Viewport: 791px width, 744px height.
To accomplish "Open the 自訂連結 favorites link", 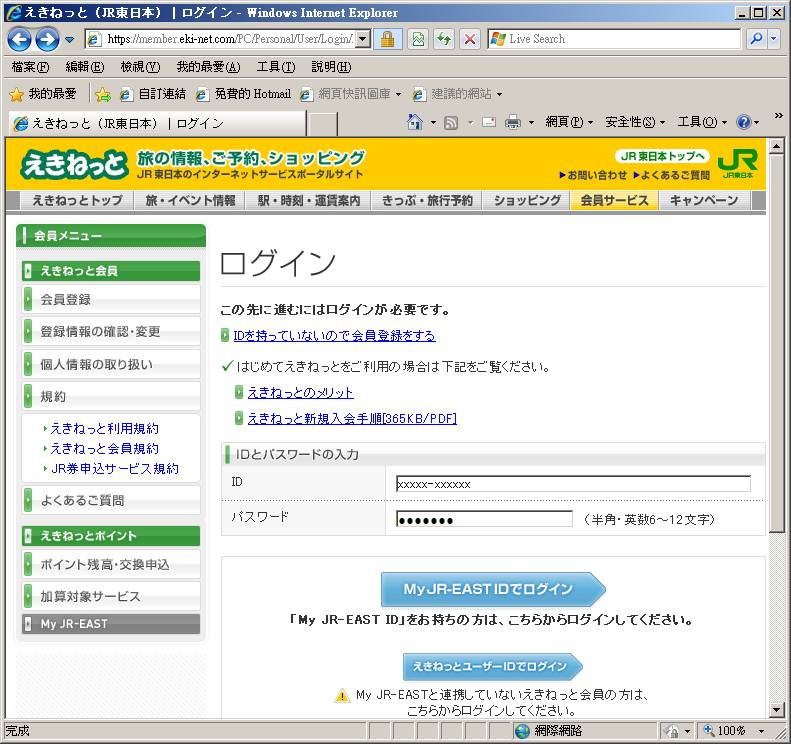I will point(153,94).
